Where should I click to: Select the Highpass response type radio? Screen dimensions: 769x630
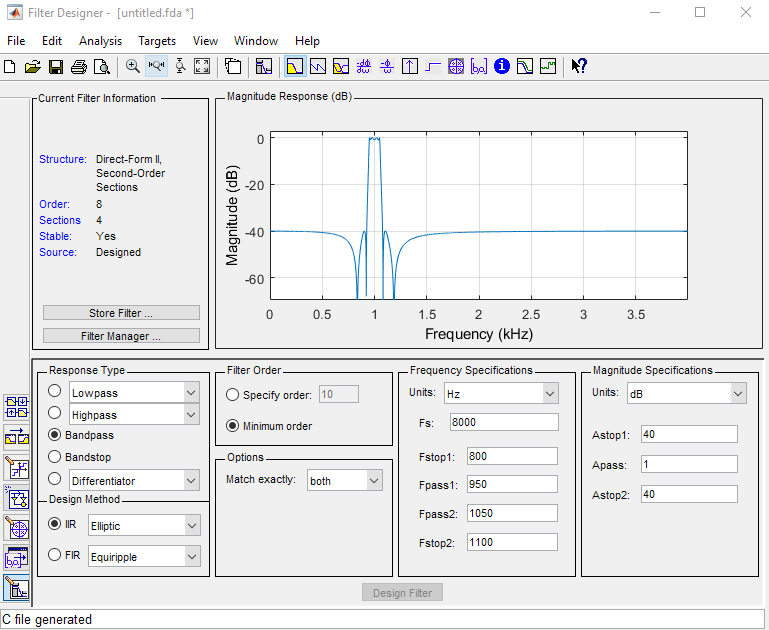tap(54, 413)
